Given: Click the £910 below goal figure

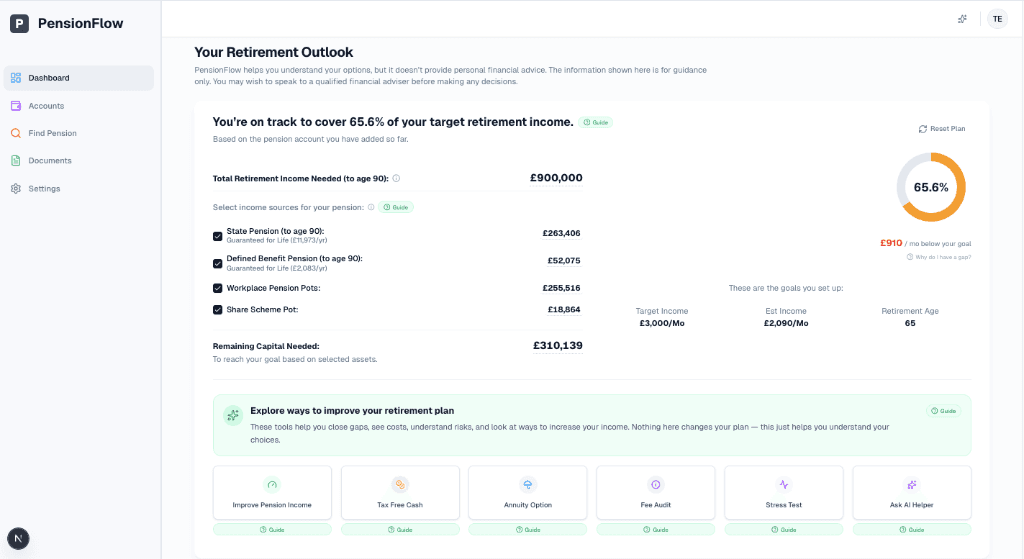Looking at the screenshot, I should [x=891, y=243].
